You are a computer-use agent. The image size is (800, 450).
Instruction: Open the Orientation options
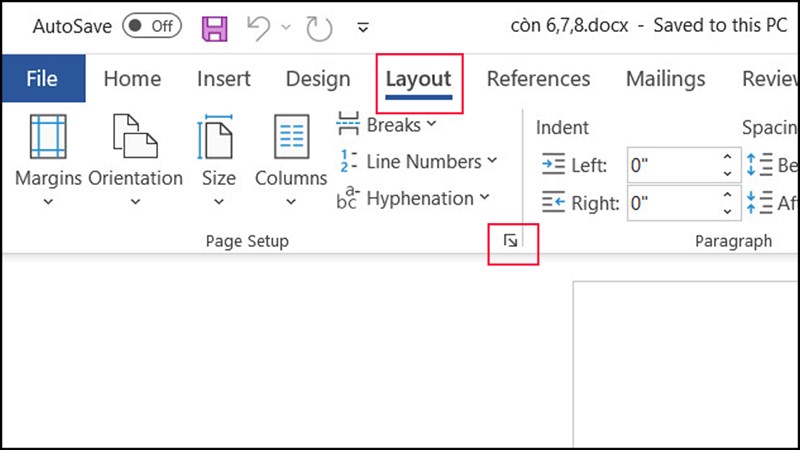[x=135, y=160]
